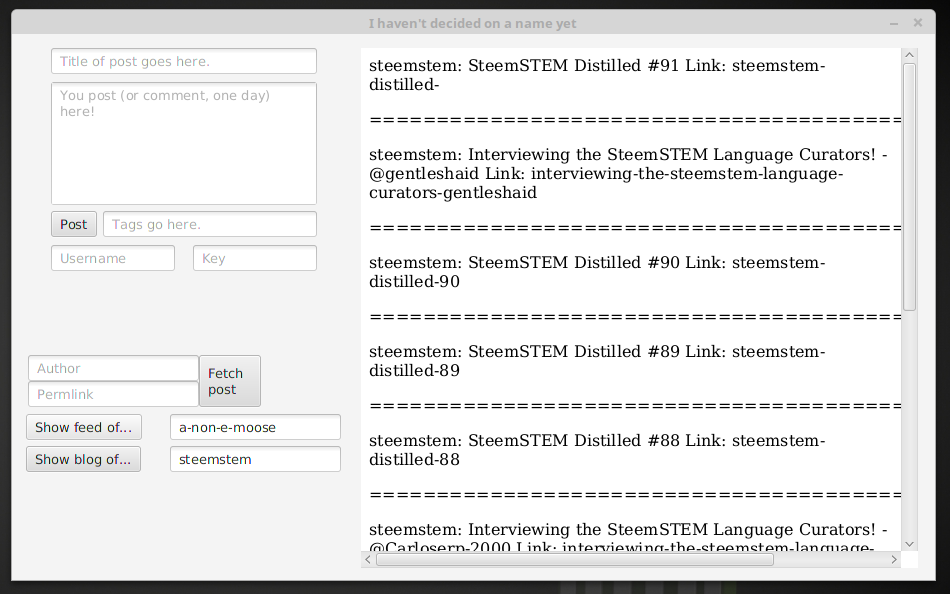Screen dimensions: 950x594
Task: Click the horizontal scrollbar right arrow
Action: point(894,559)
